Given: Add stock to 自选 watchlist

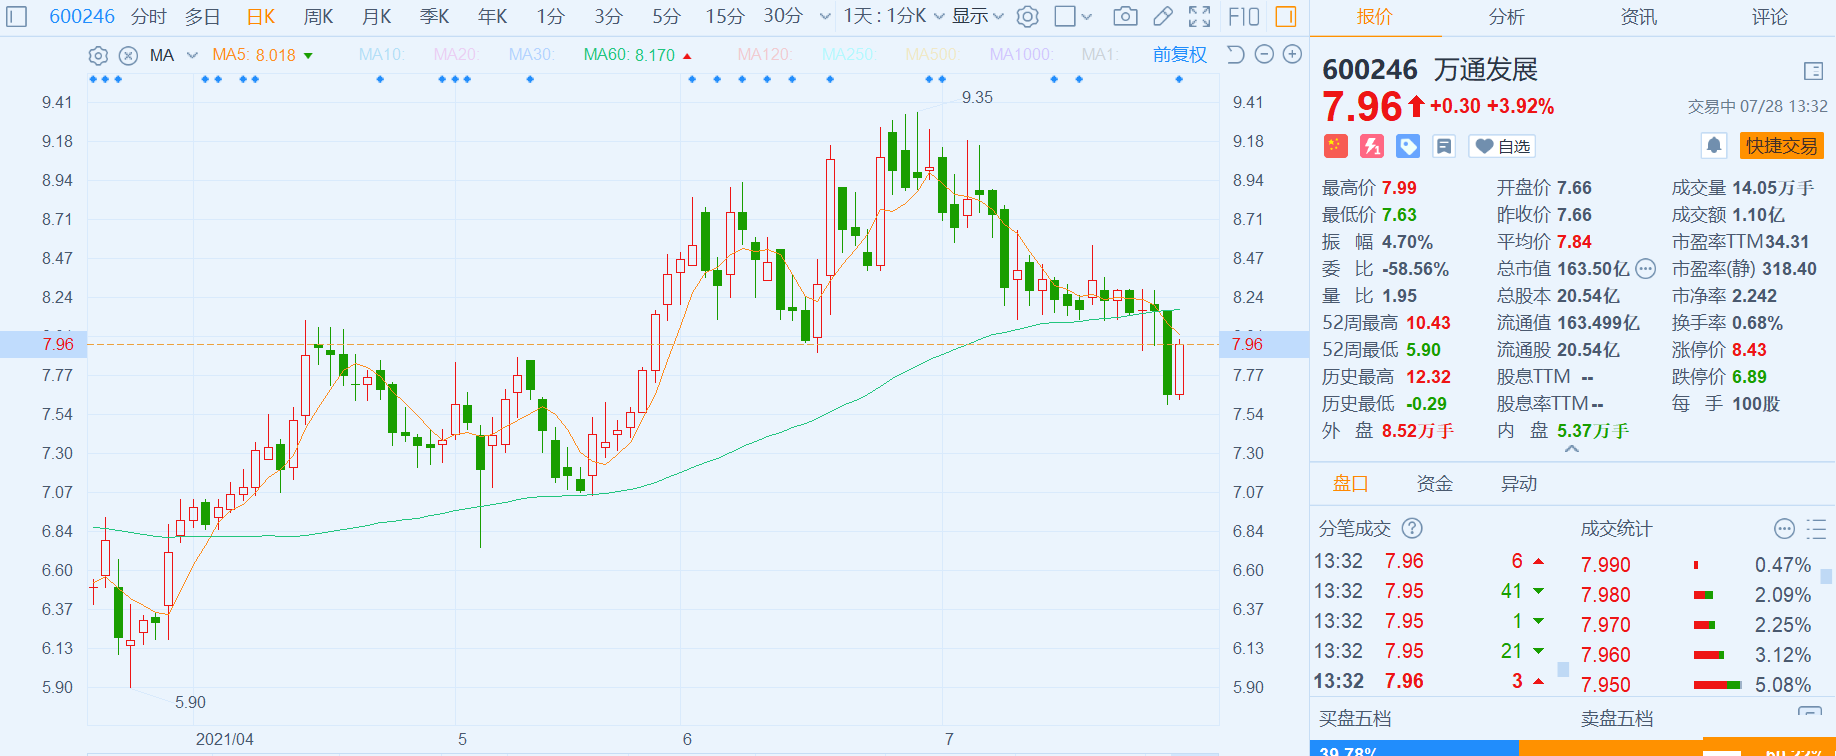Looking at the screenshot, I should [x=1502, y=146].
